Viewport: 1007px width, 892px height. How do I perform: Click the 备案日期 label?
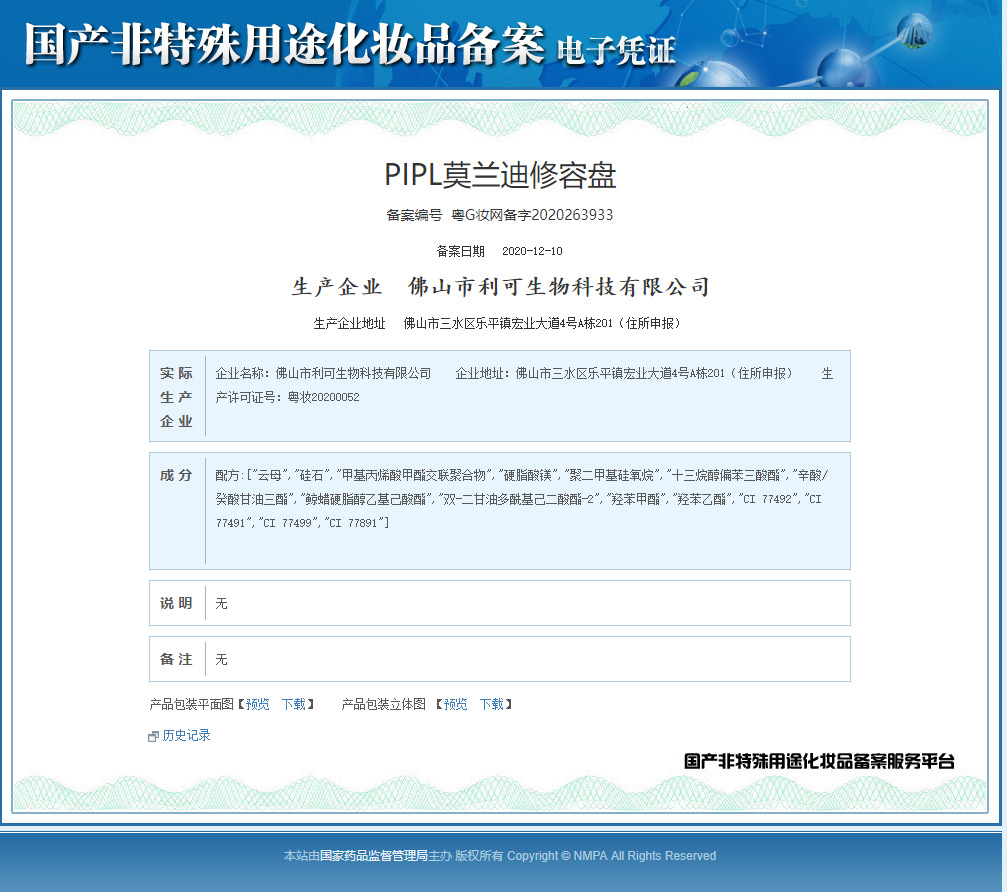point(460,251)
